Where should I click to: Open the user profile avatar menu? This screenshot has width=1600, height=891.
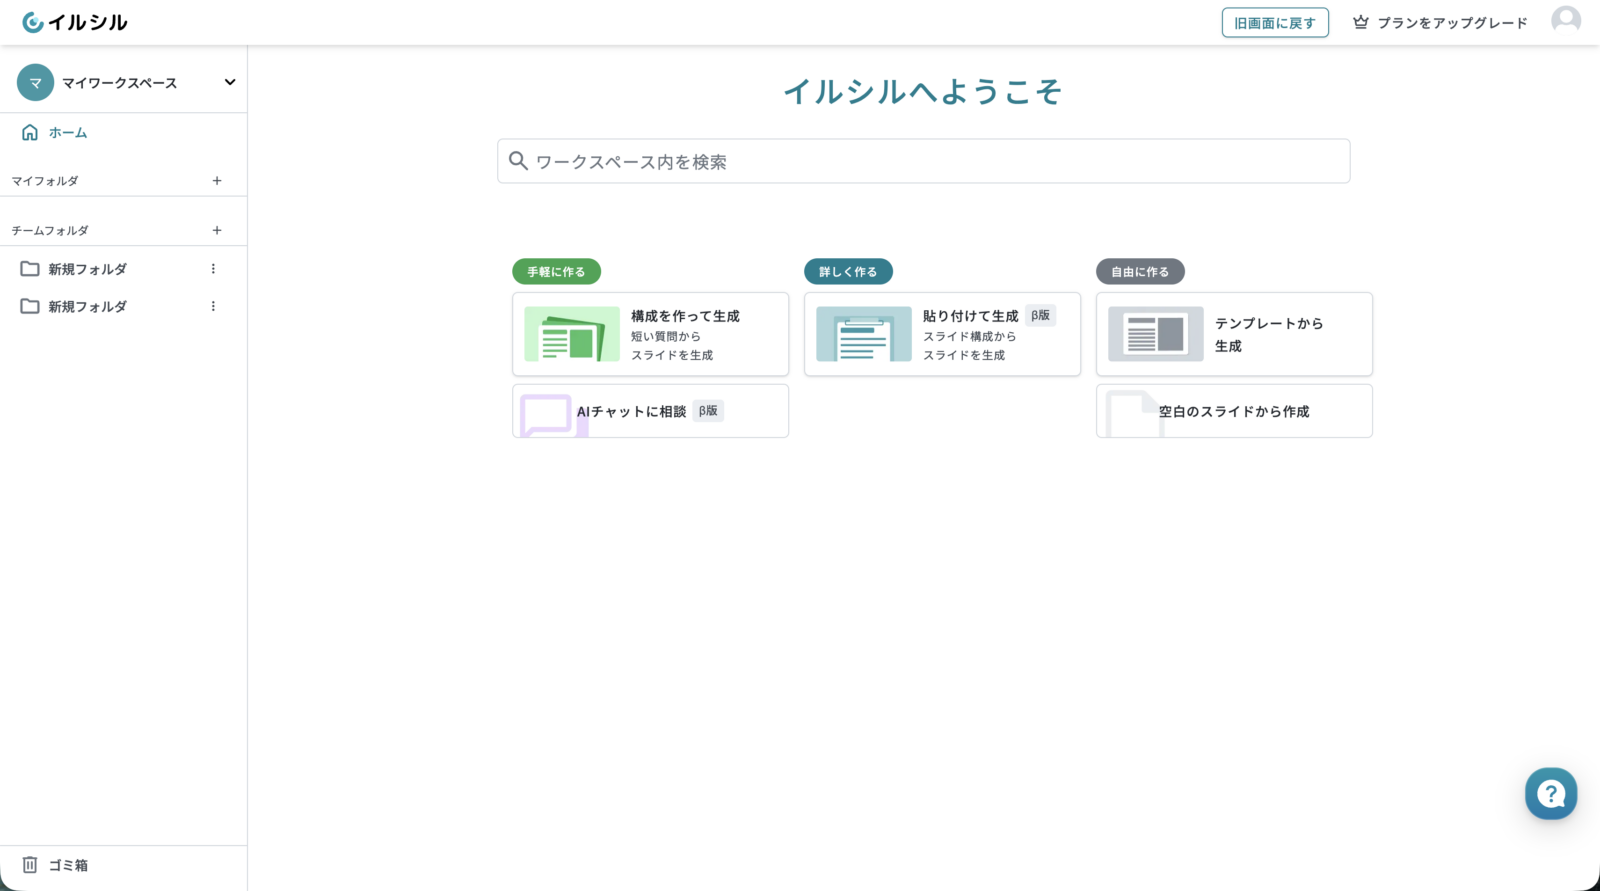[1565, 21]
